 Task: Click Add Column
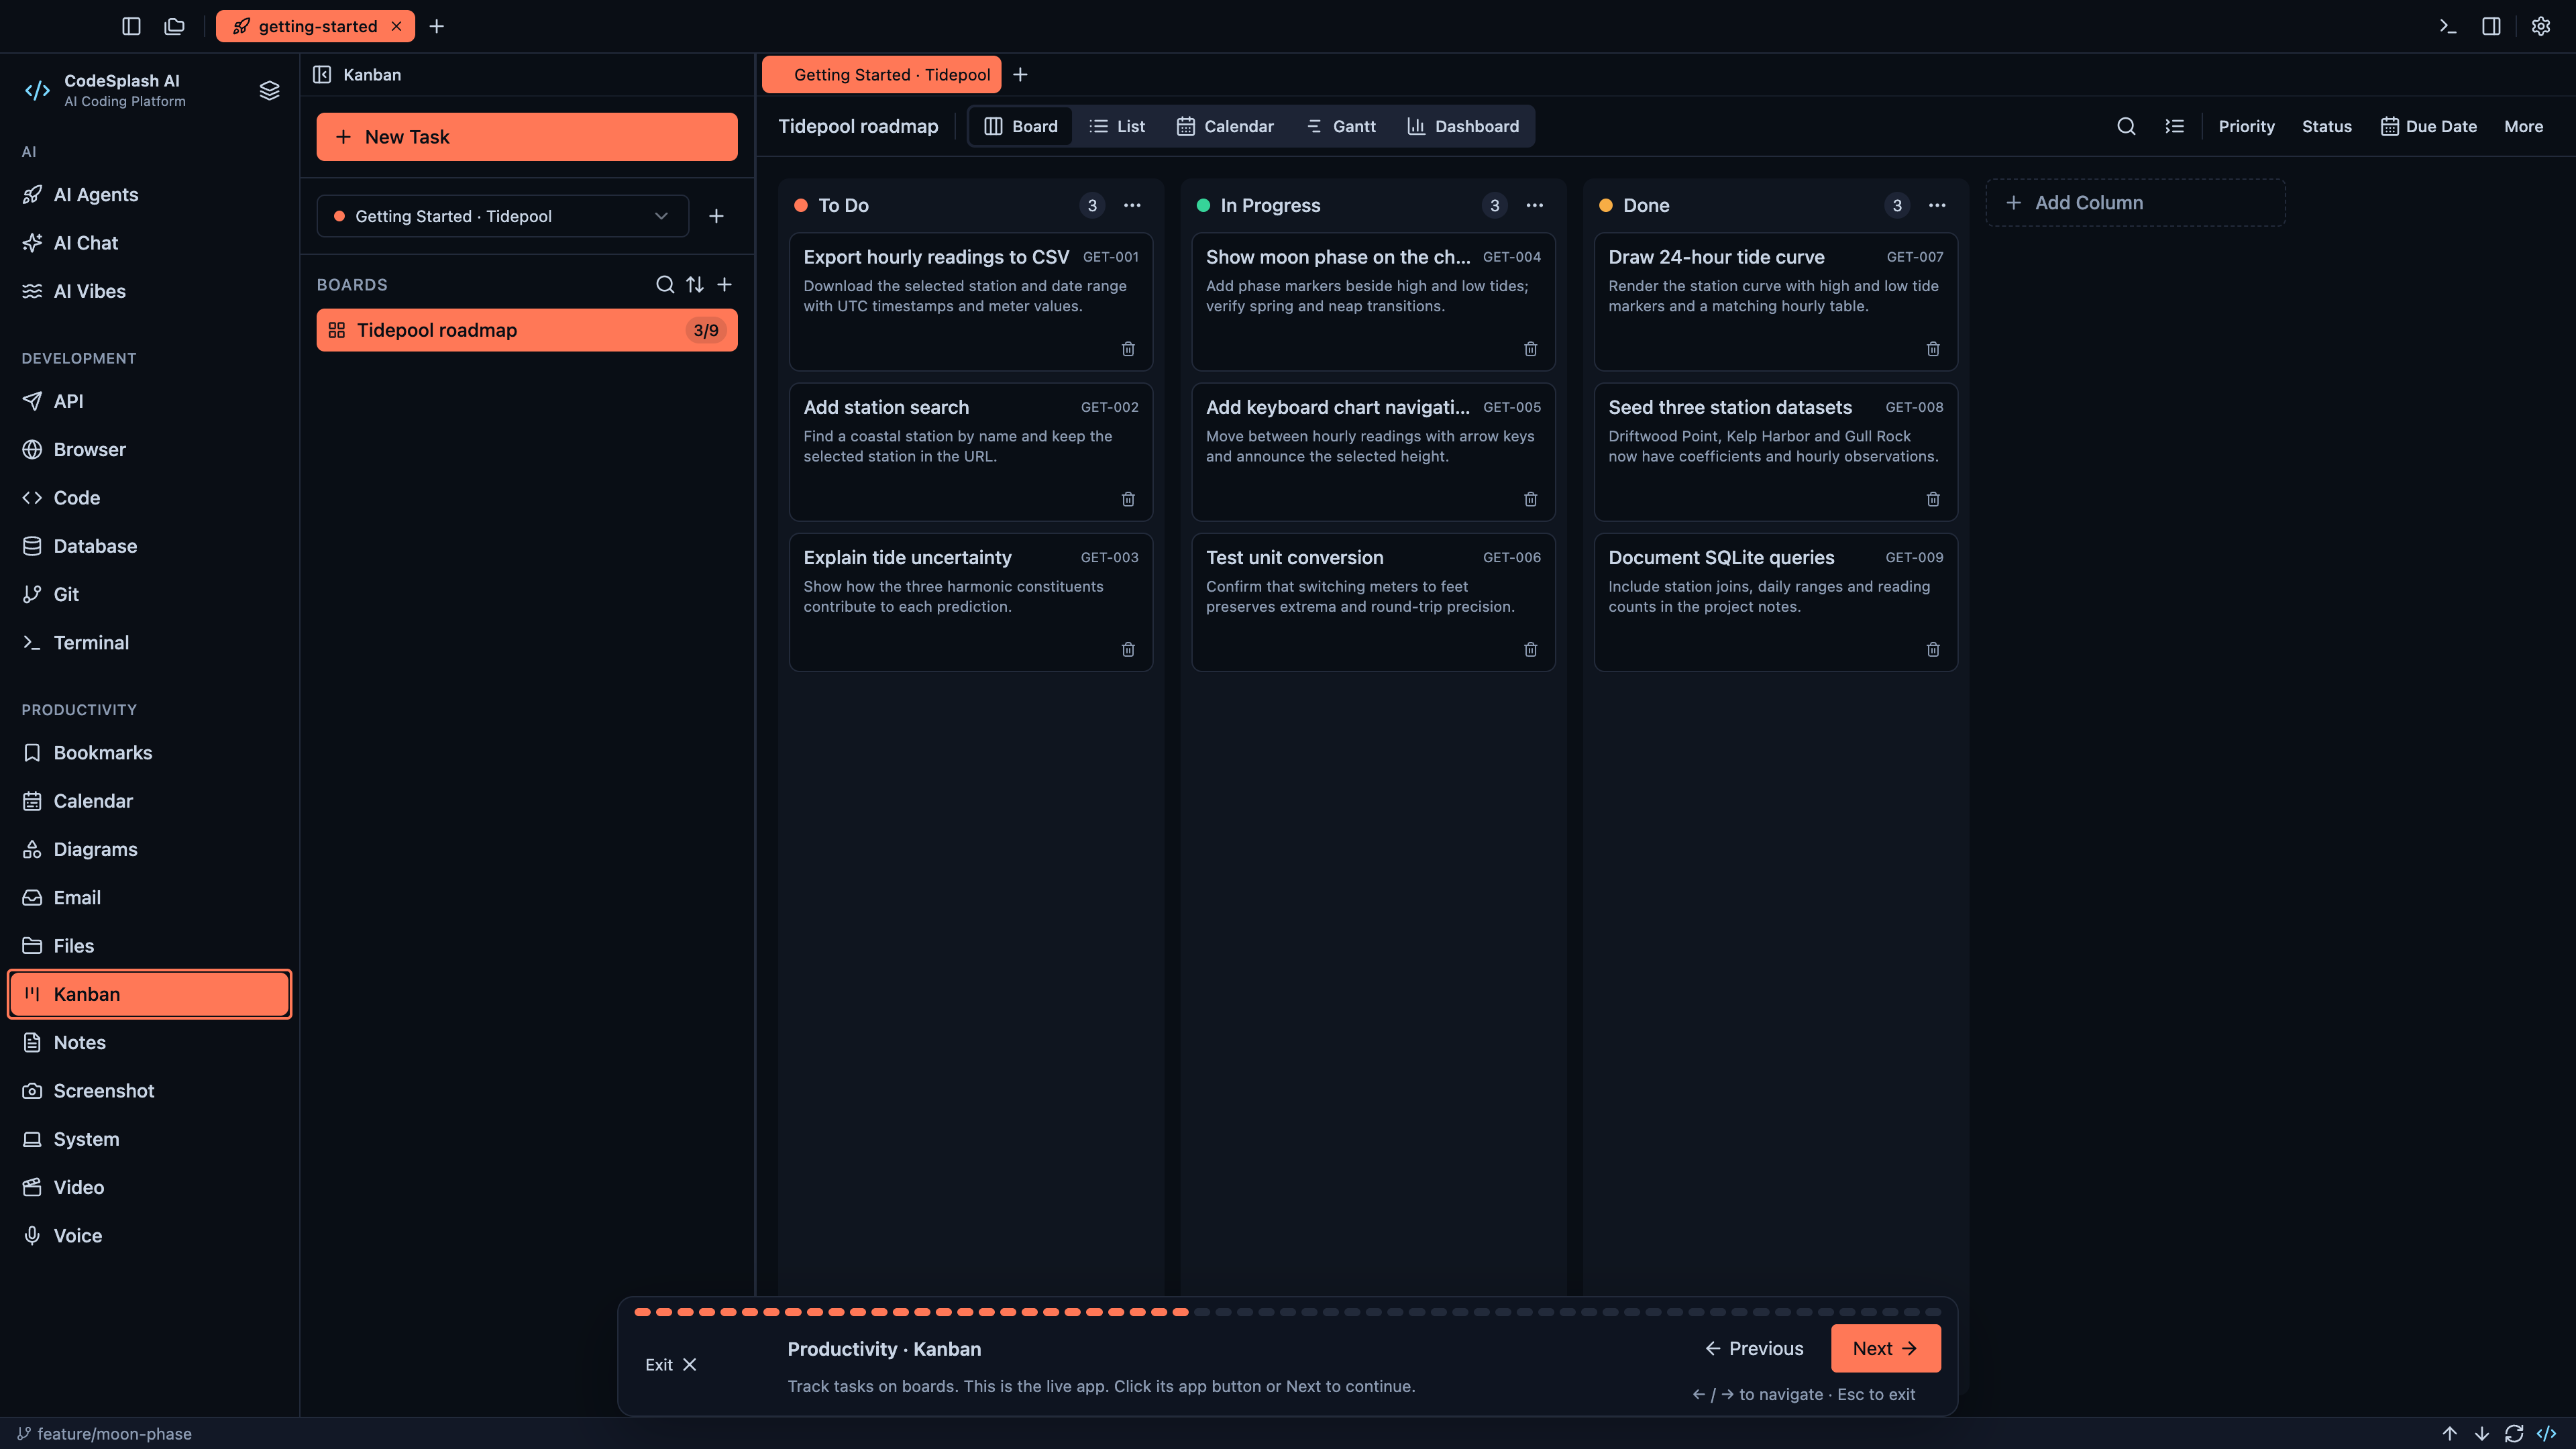pos(2135,203)
